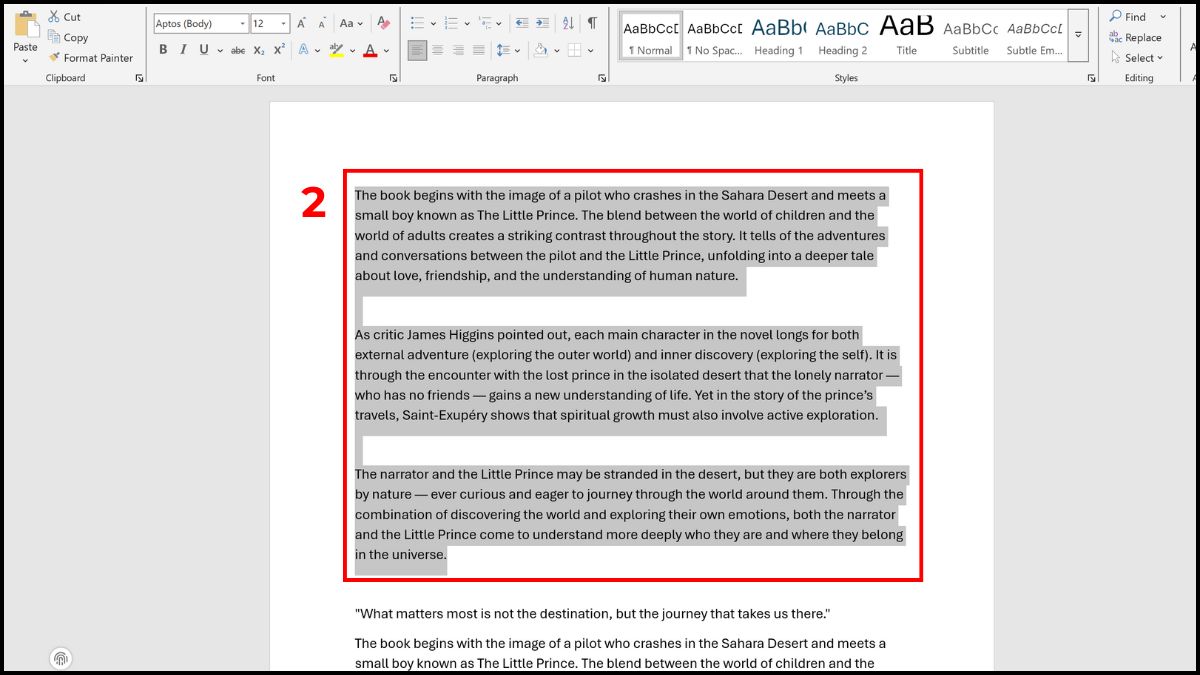Open line and paragraph spacing
Image resolution: width=1200 pixels, height=675 pixels.
[x=503, y=49]
